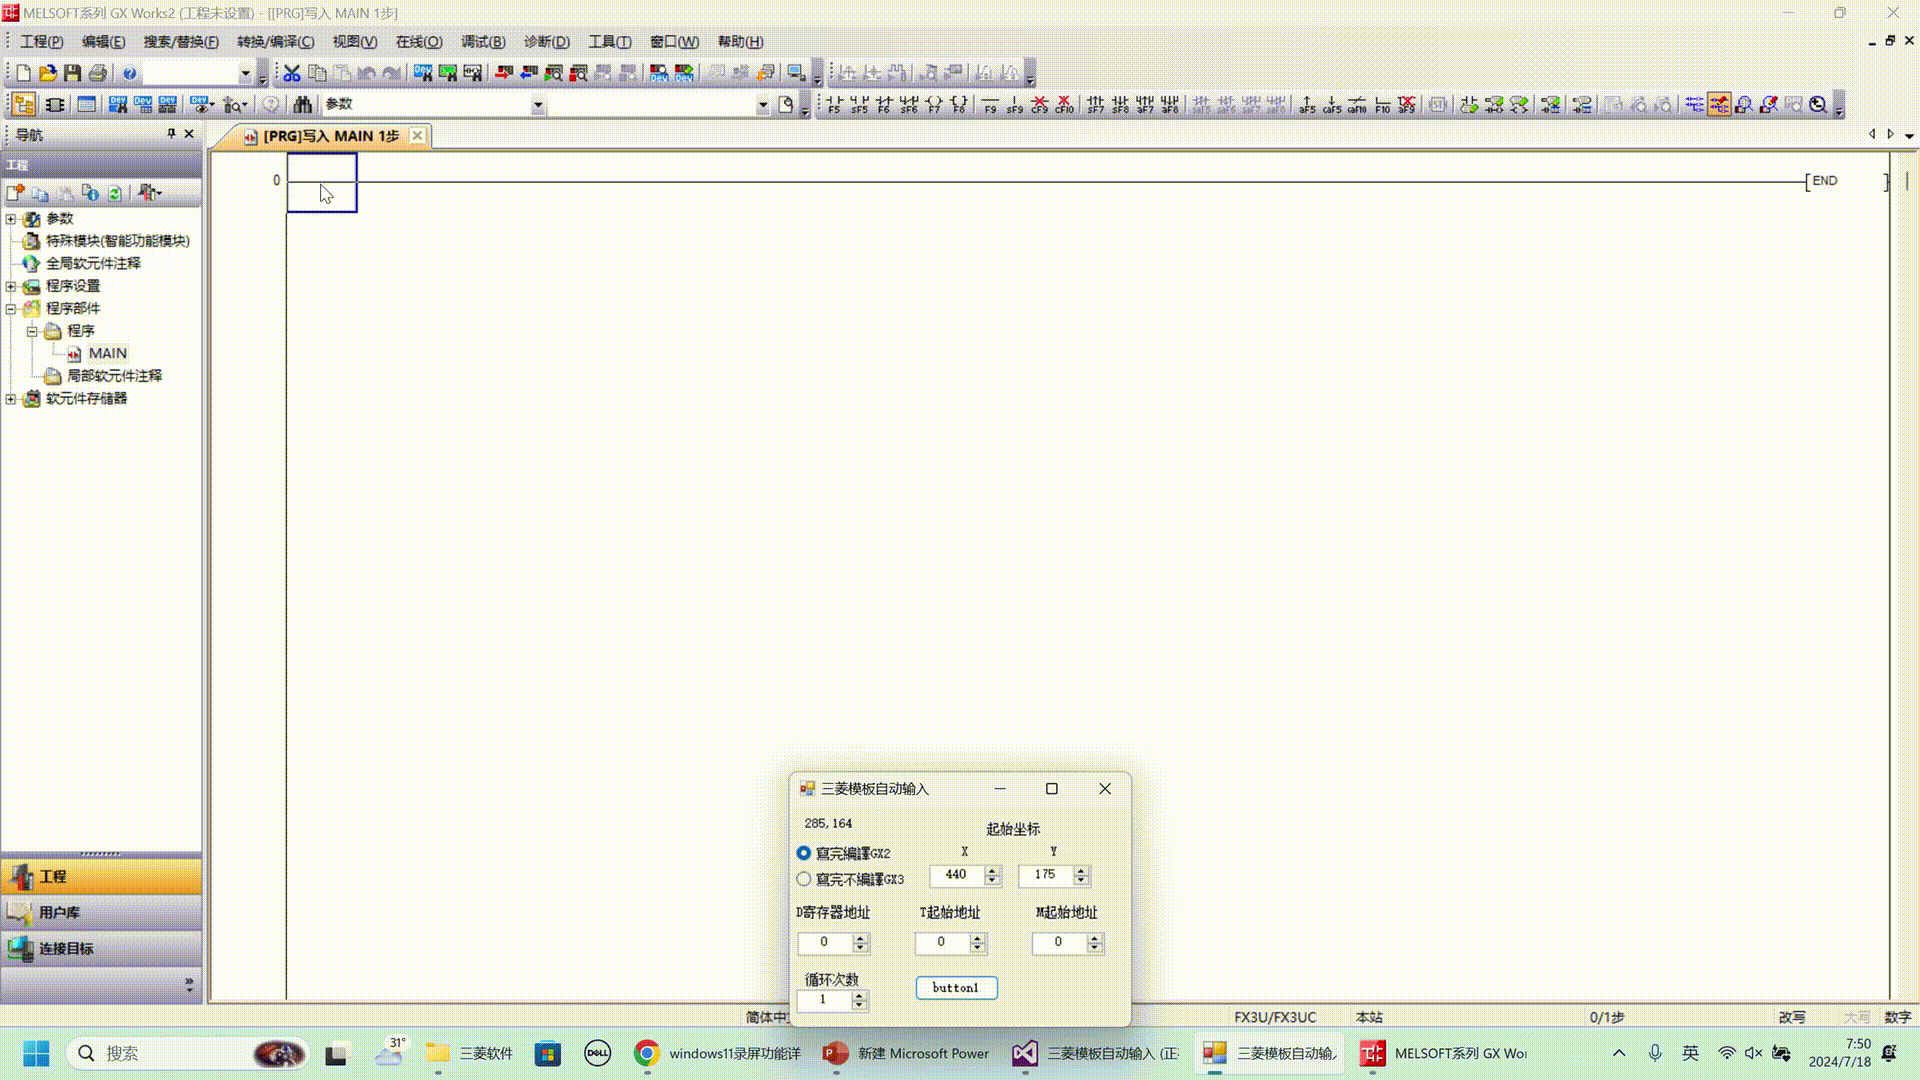This screenshot has width=1920, height=1080.
Task: Click the D寄存器地址 input field
Action: (825, 942)
